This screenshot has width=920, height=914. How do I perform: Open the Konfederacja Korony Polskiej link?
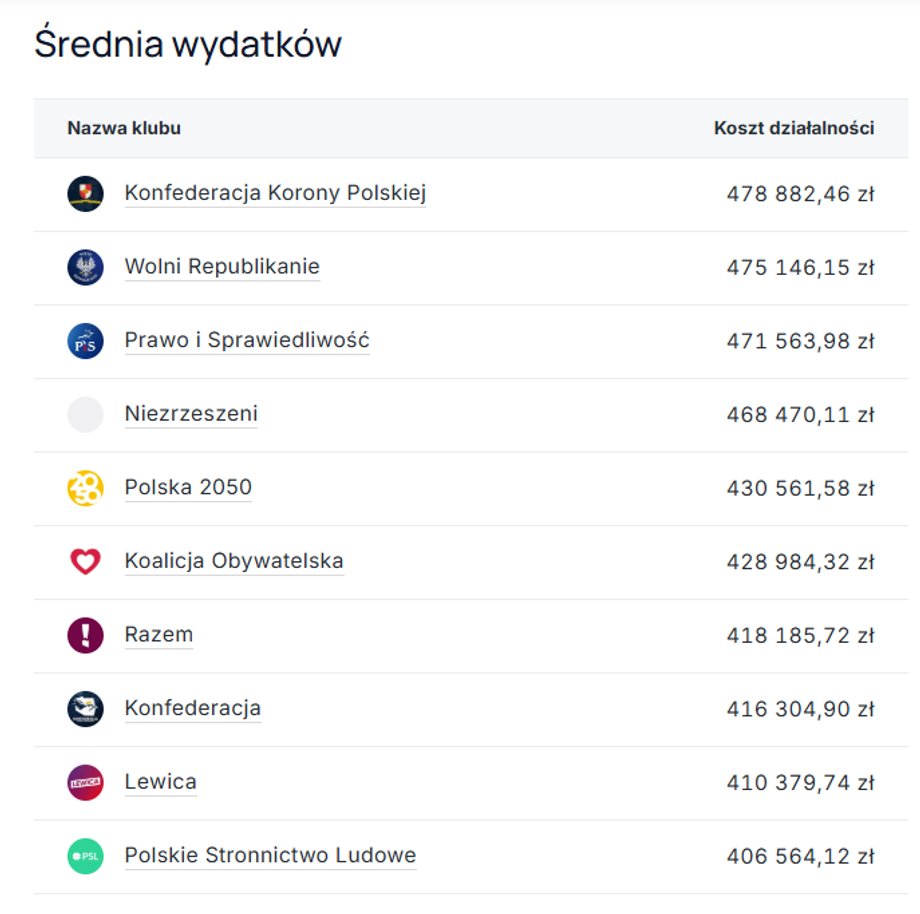pyautogui.click(x=276, y=195)
